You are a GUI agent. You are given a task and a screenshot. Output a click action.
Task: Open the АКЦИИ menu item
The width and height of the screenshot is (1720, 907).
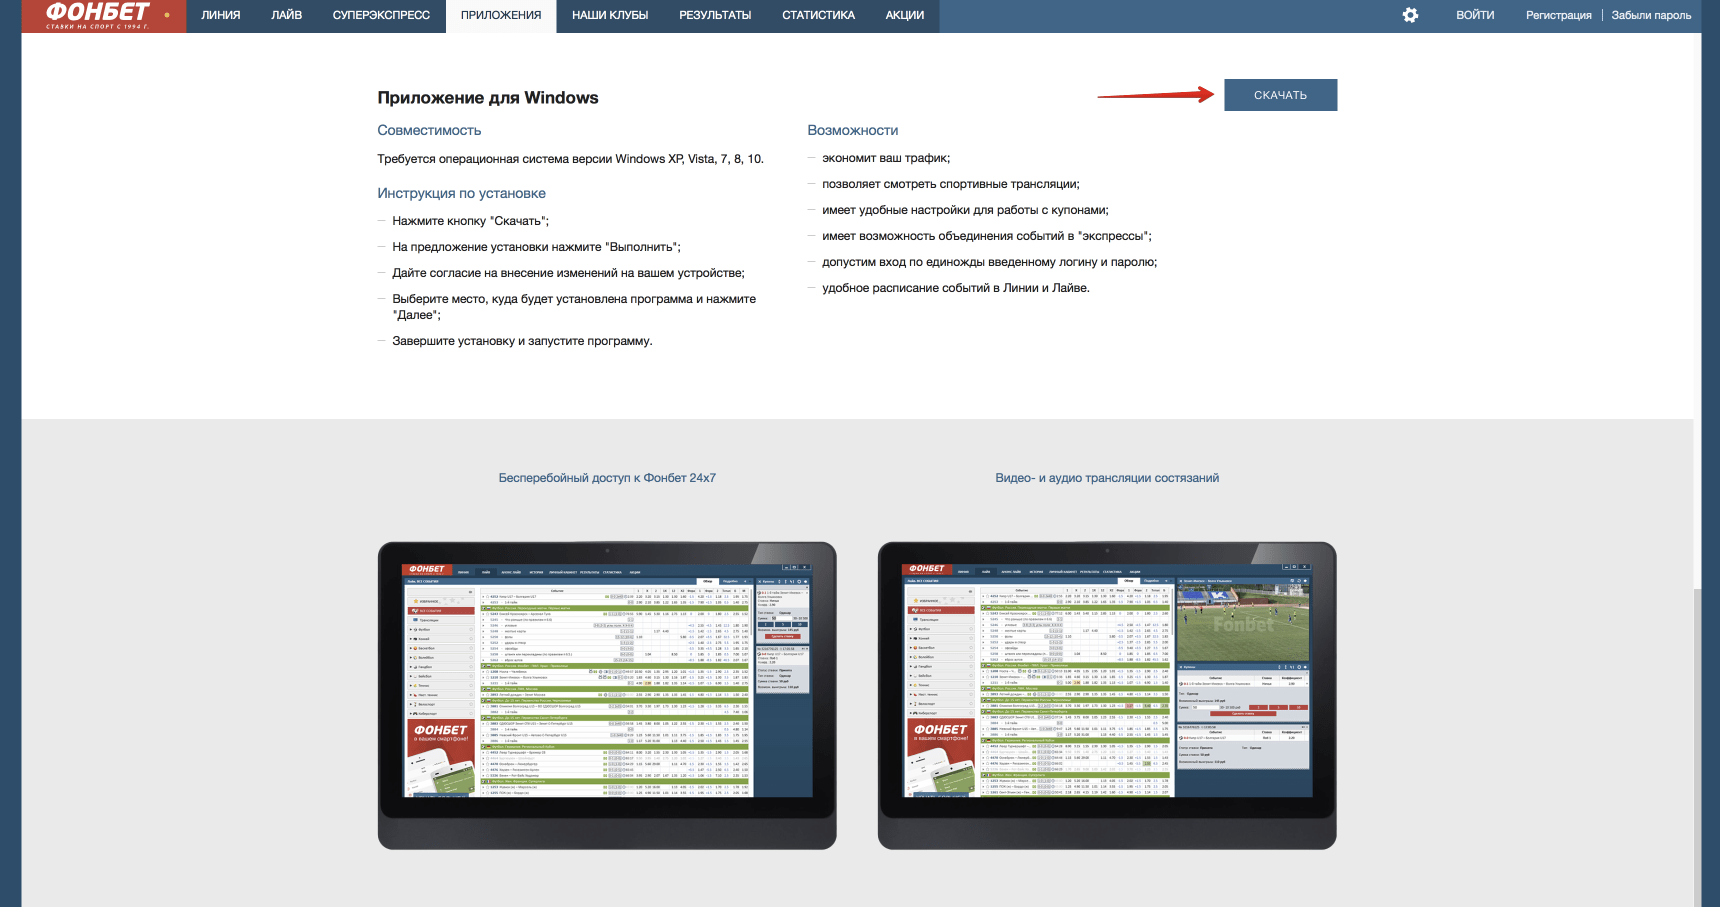point(905,15)
